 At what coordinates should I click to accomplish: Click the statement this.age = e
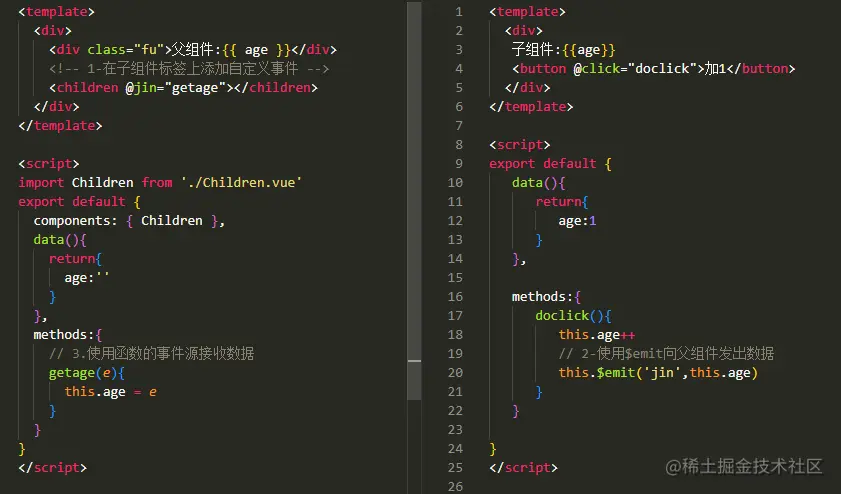click(110, 392)
